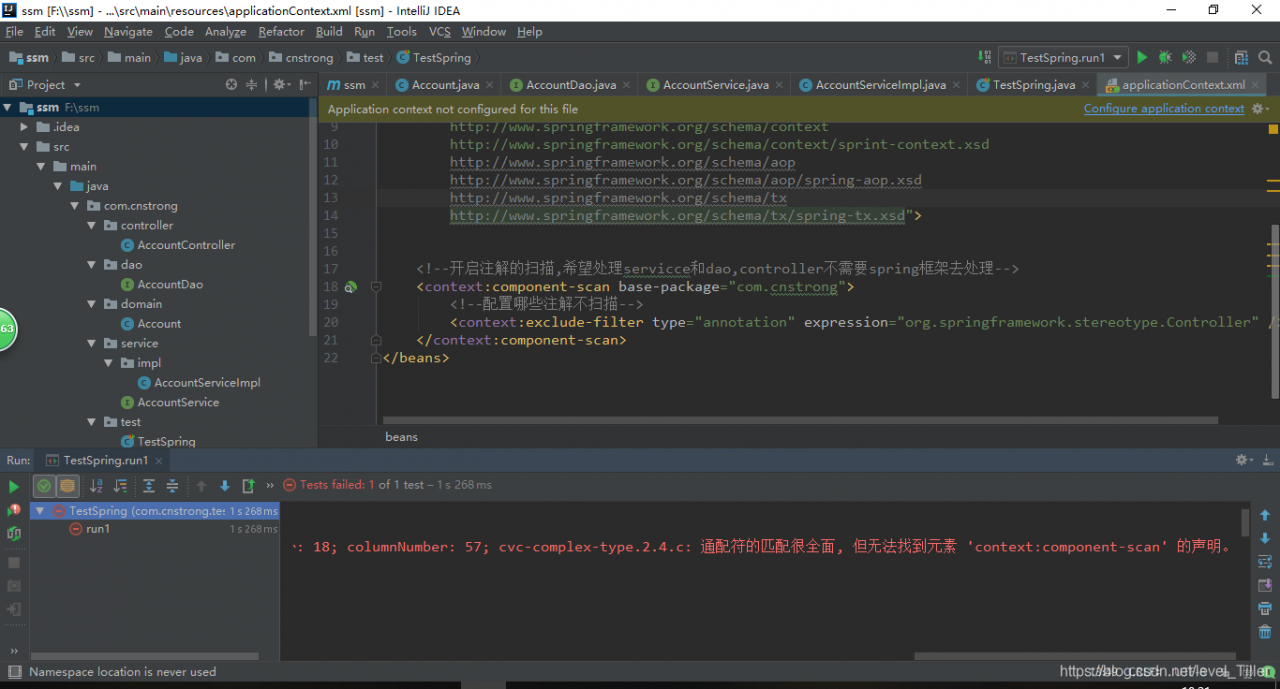Collapse the TestSpring node in test results
The height and width of the screenshot is (689, 1280).
pos(40,510)
